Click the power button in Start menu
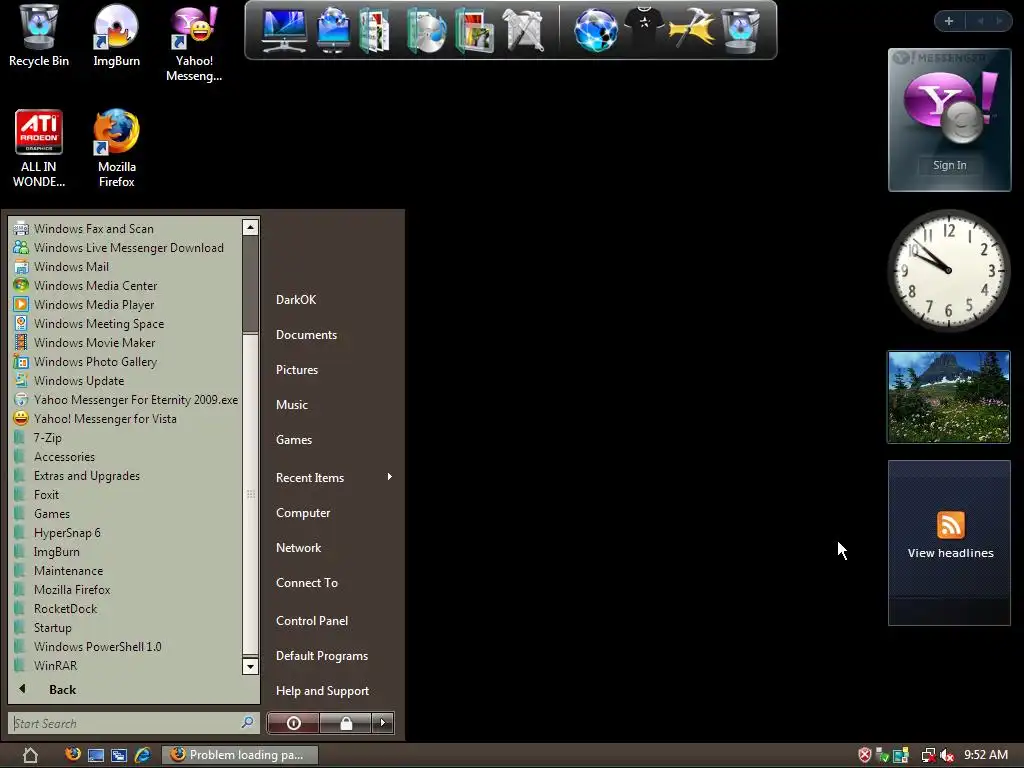Image resolution: width=1024 pixels, height=768 pixels. coord(293,722)
